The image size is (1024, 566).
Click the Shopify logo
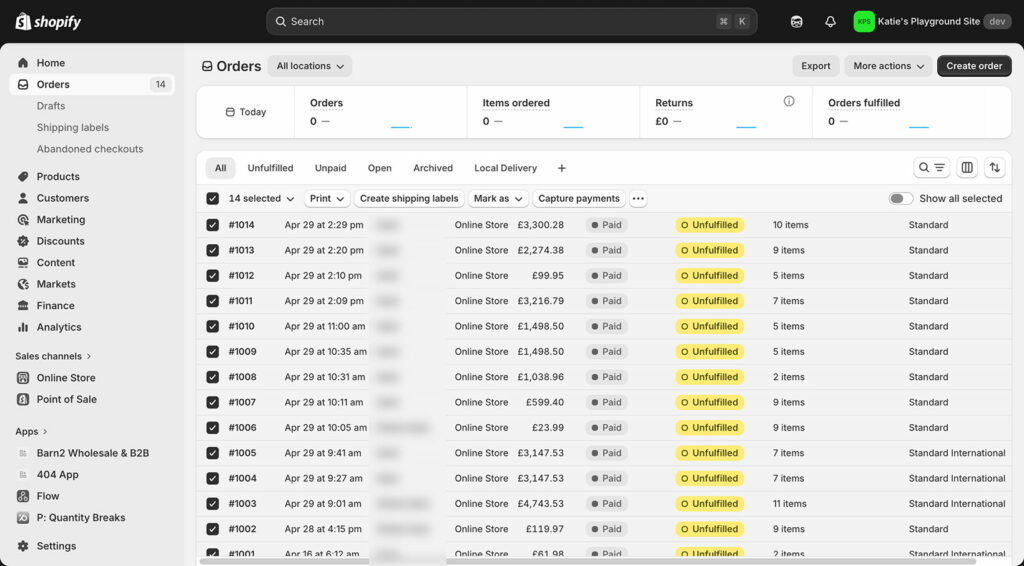tap(48, 22)
